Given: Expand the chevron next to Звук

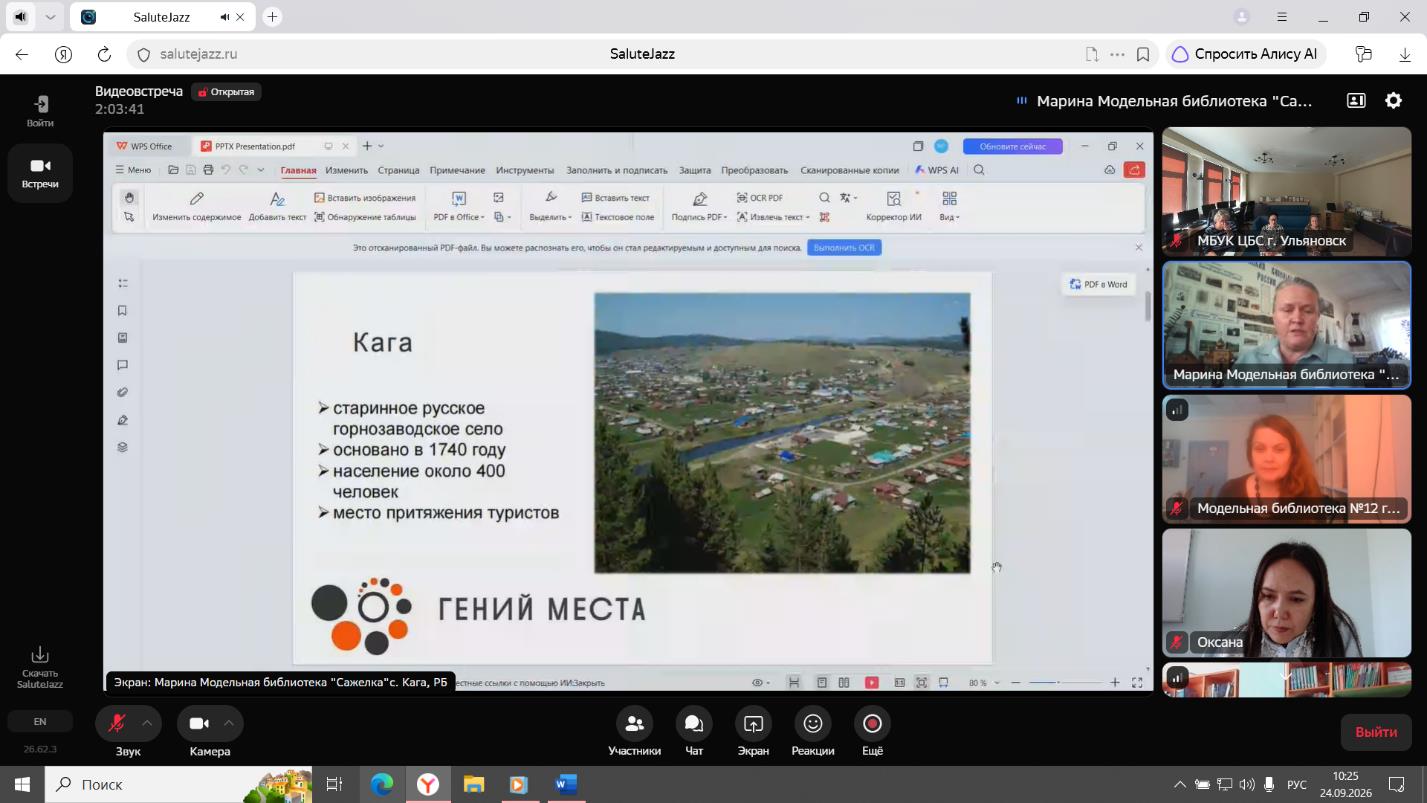Looking at the screenshot, I should click(x=147, y=723).
